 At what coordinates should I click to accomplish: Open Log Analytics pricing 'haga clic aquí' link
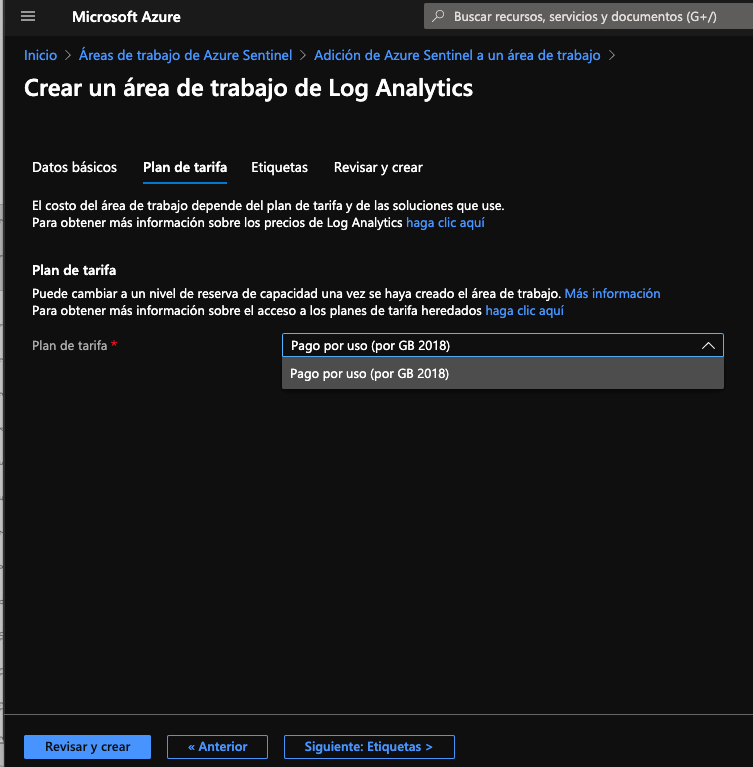coord(445,223)
